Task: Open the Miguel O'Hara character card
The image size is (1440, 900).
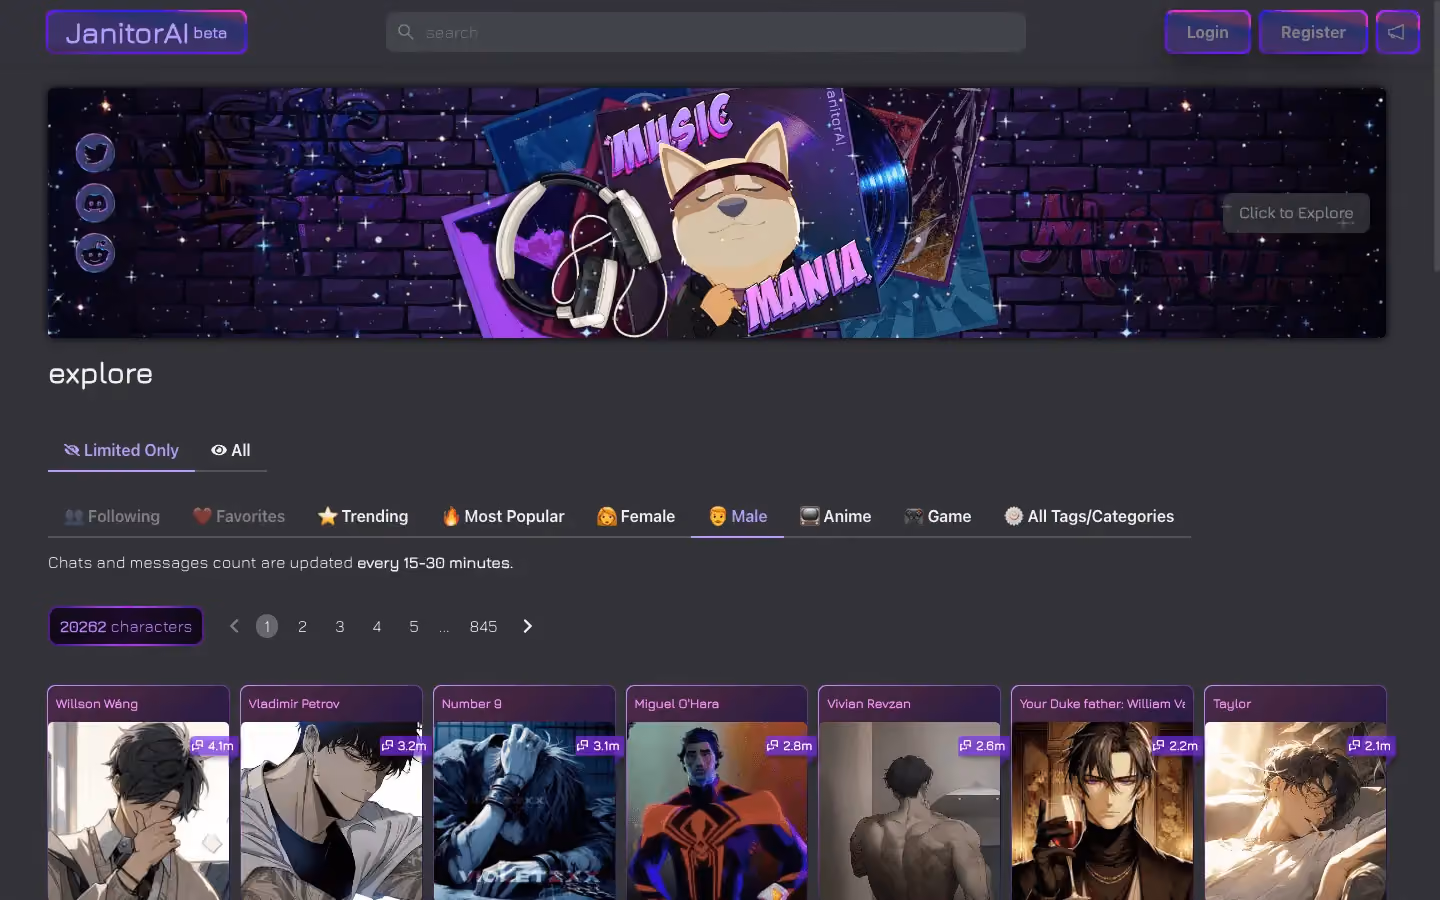Action: click(716, 793)
